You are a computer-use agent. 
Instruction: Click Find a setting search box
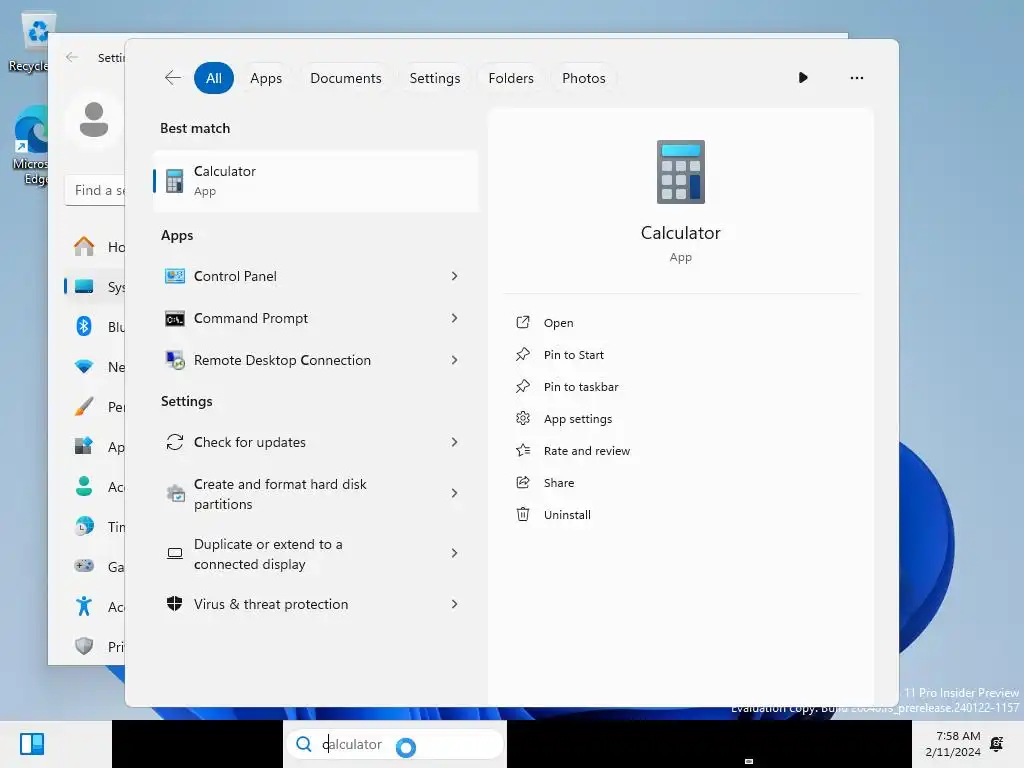tap(95, 191)
